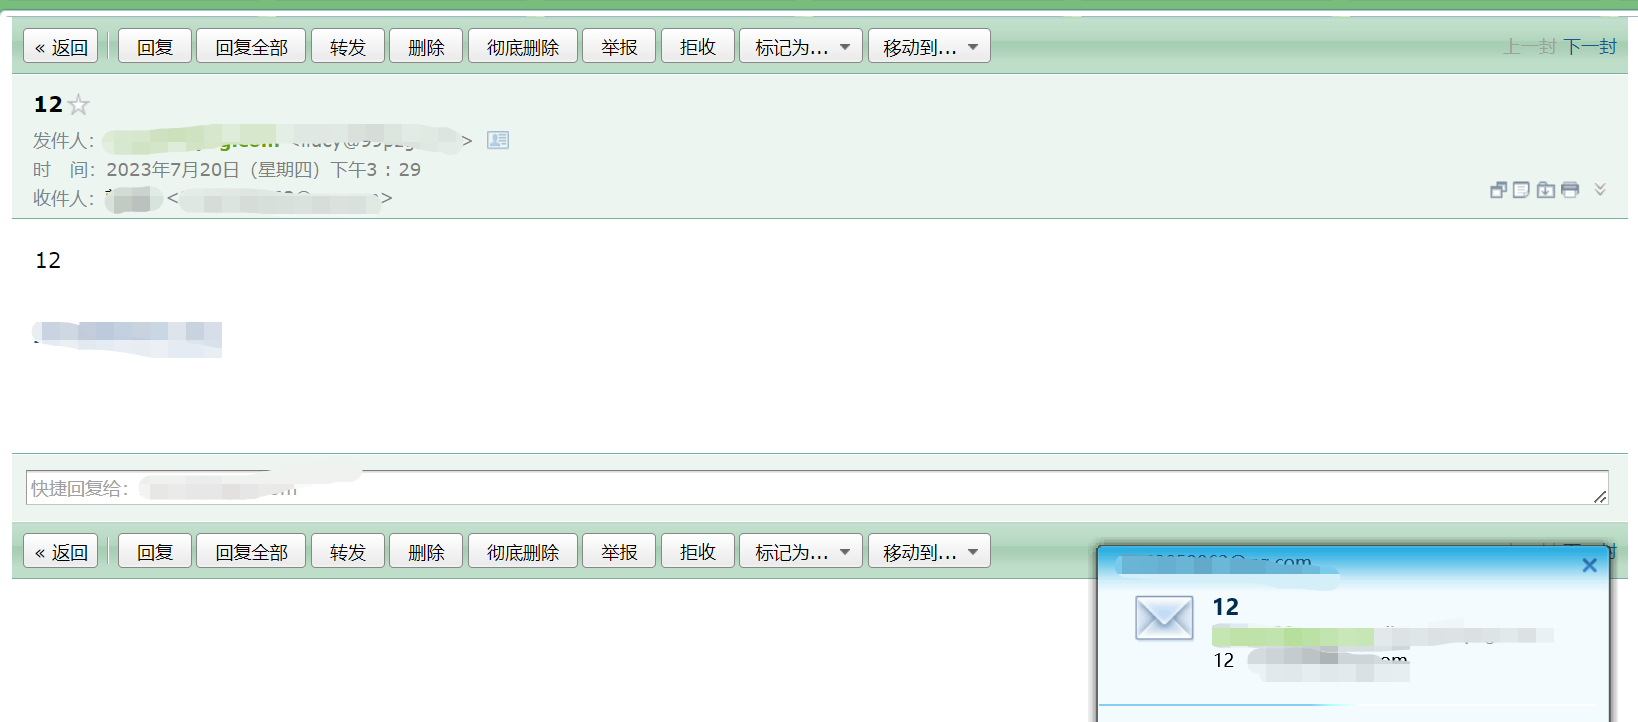Click the top 回复 button
The width and height of the screenshot is (1638, 722).
coord(155,46)
